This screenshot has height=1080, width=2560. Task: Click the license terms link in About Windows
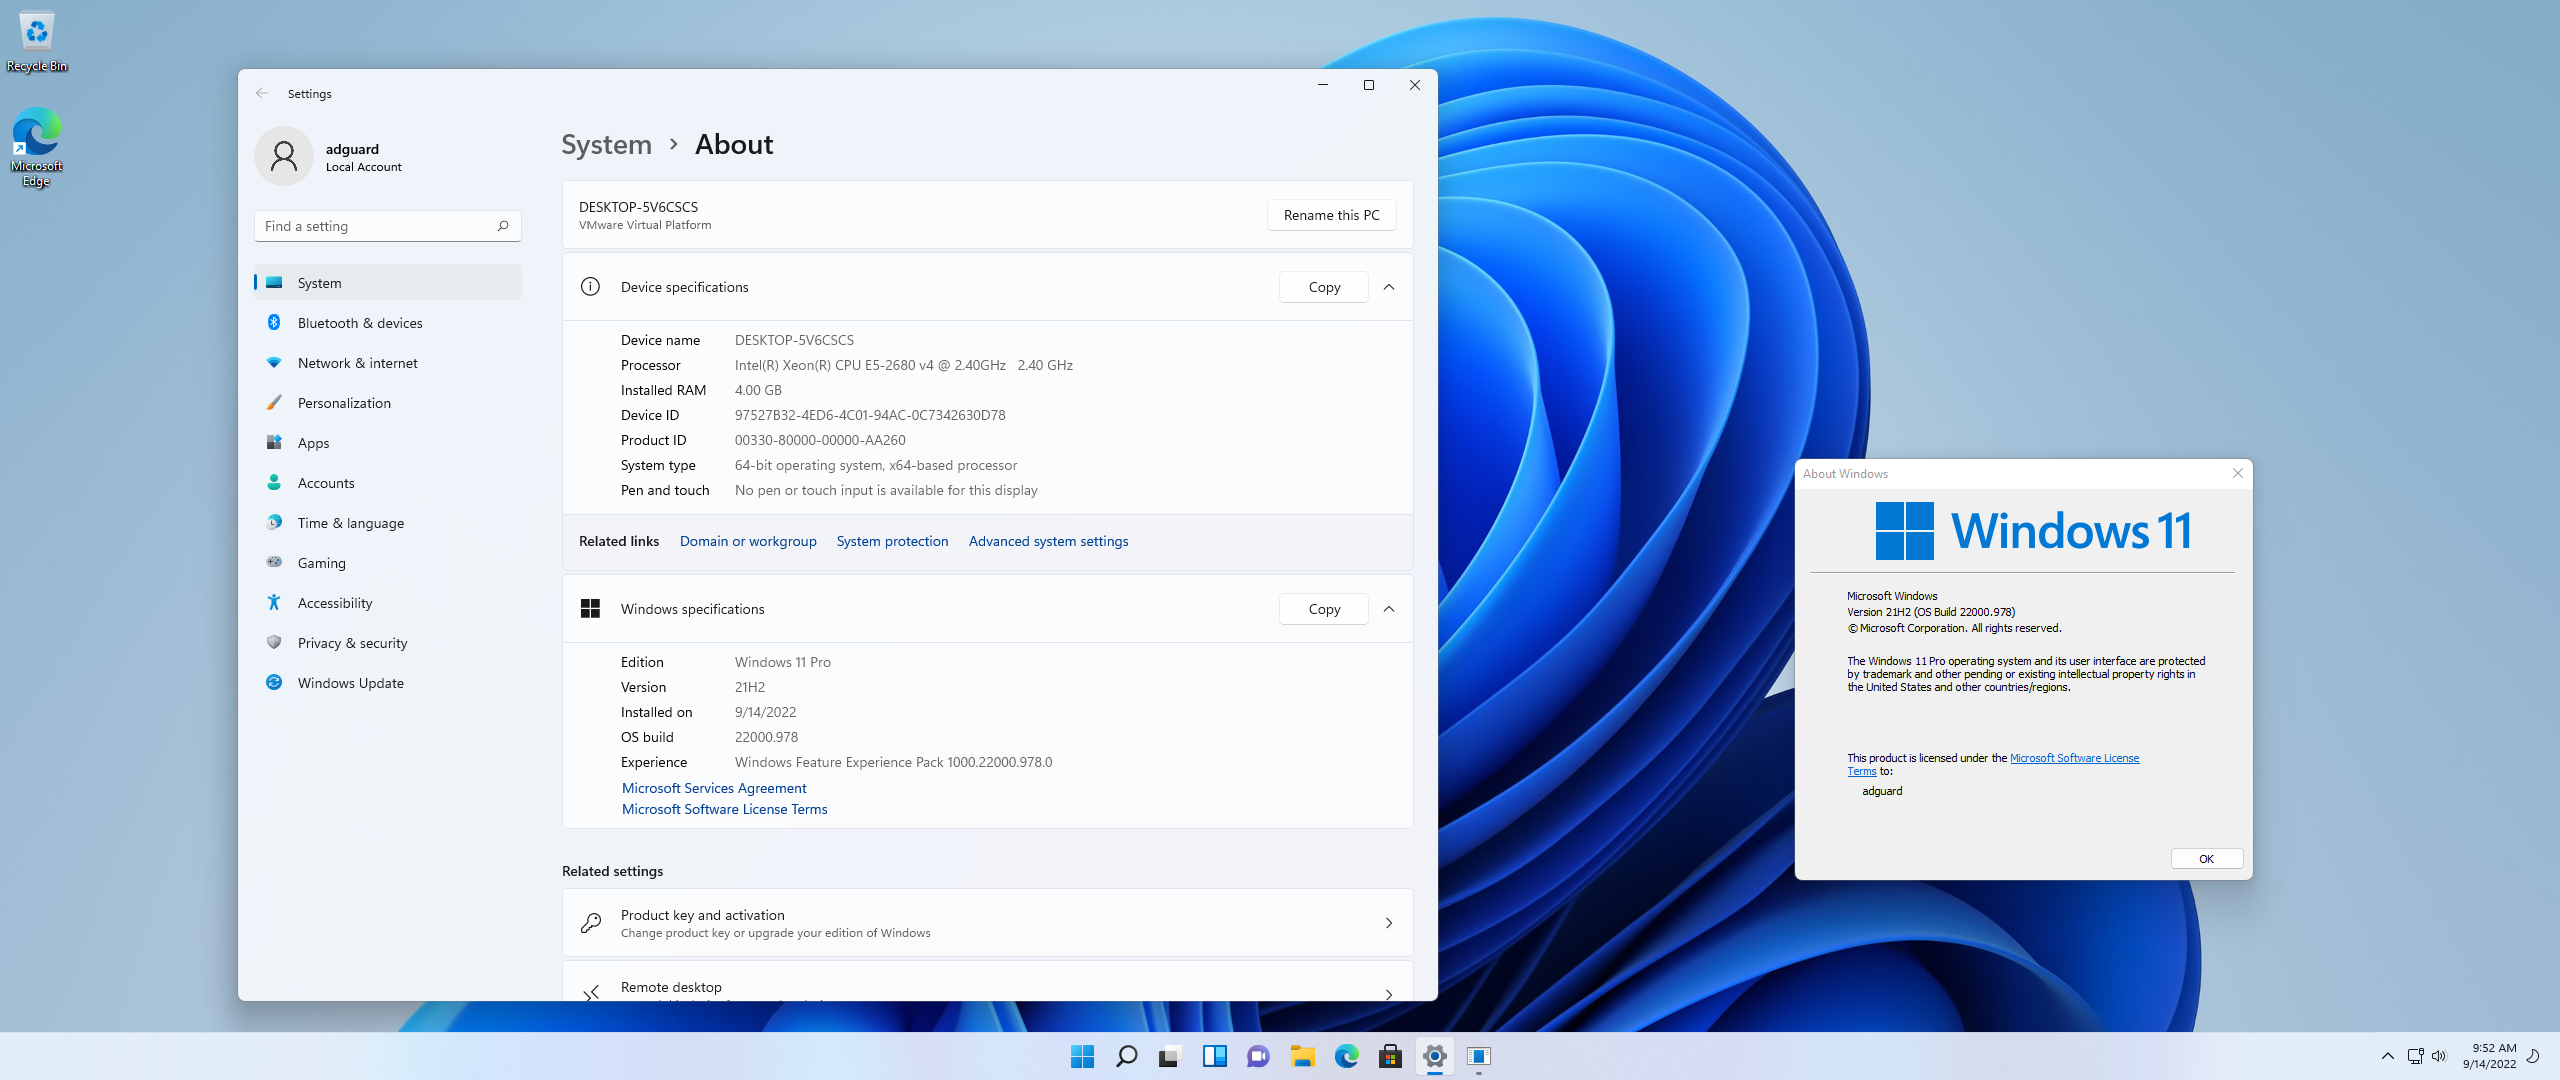(x=2074, y=758)
